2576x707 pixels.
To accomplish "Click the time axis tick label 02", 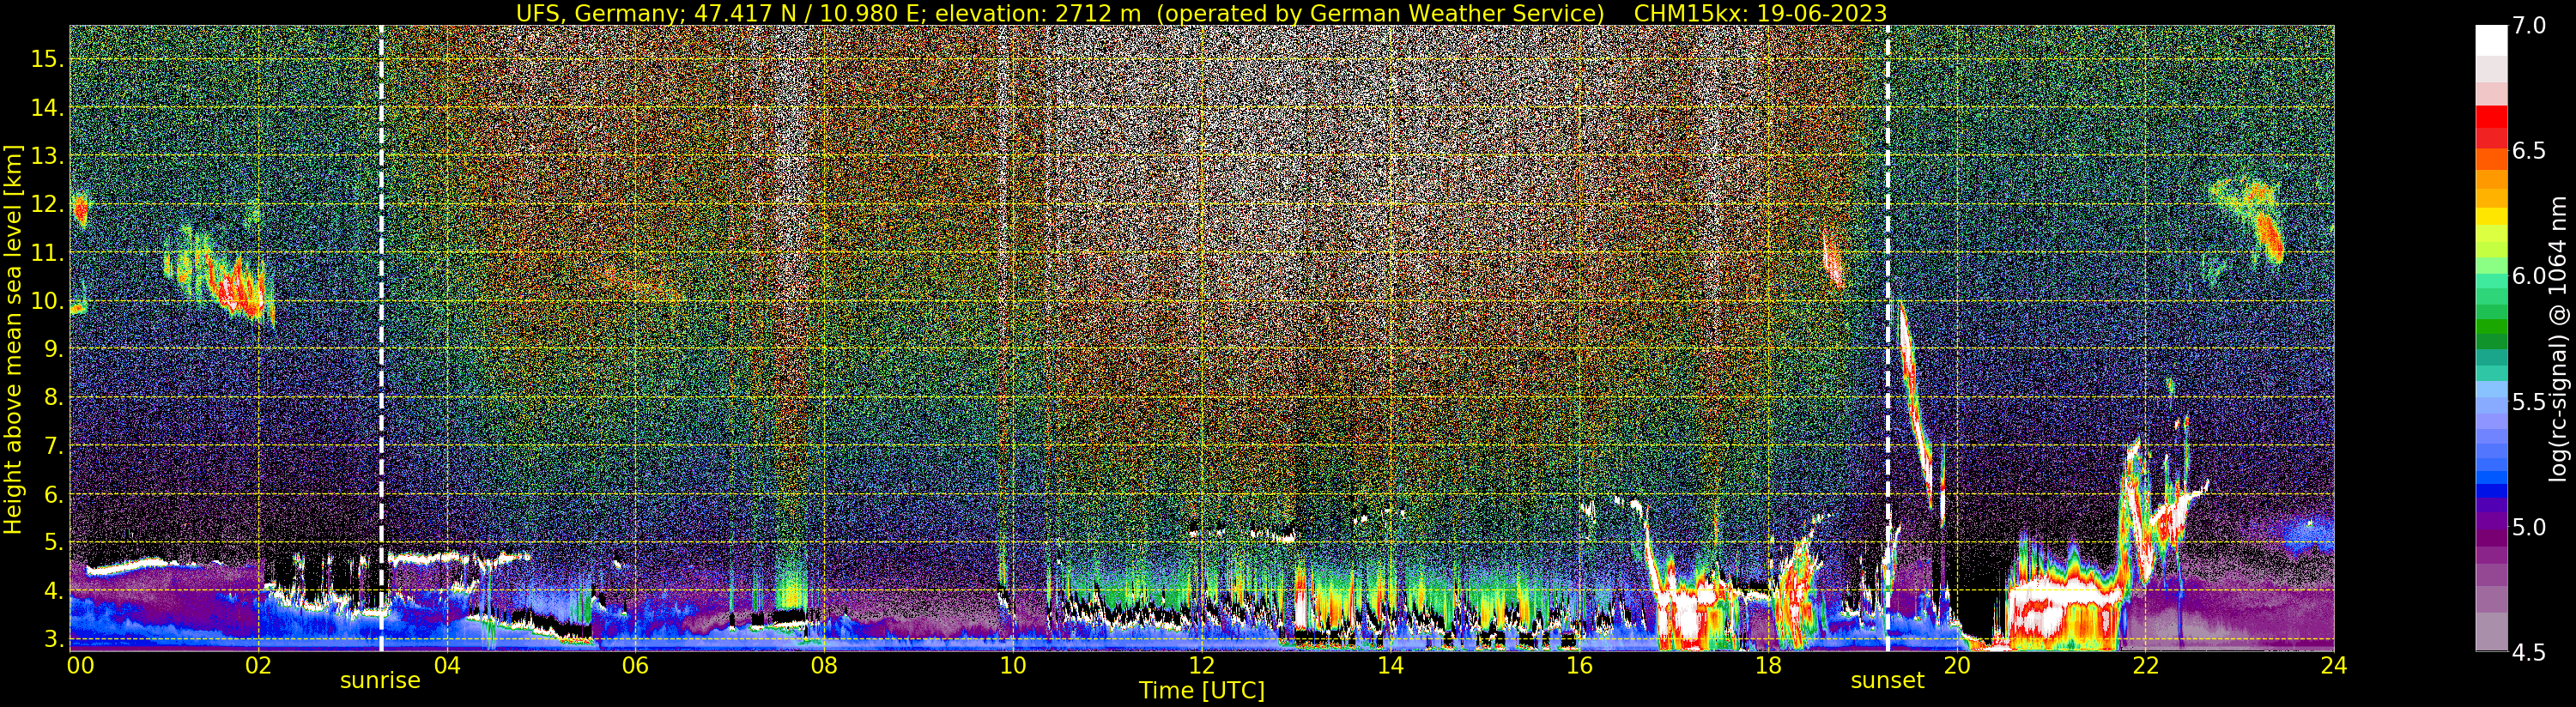I will [258, 666].
